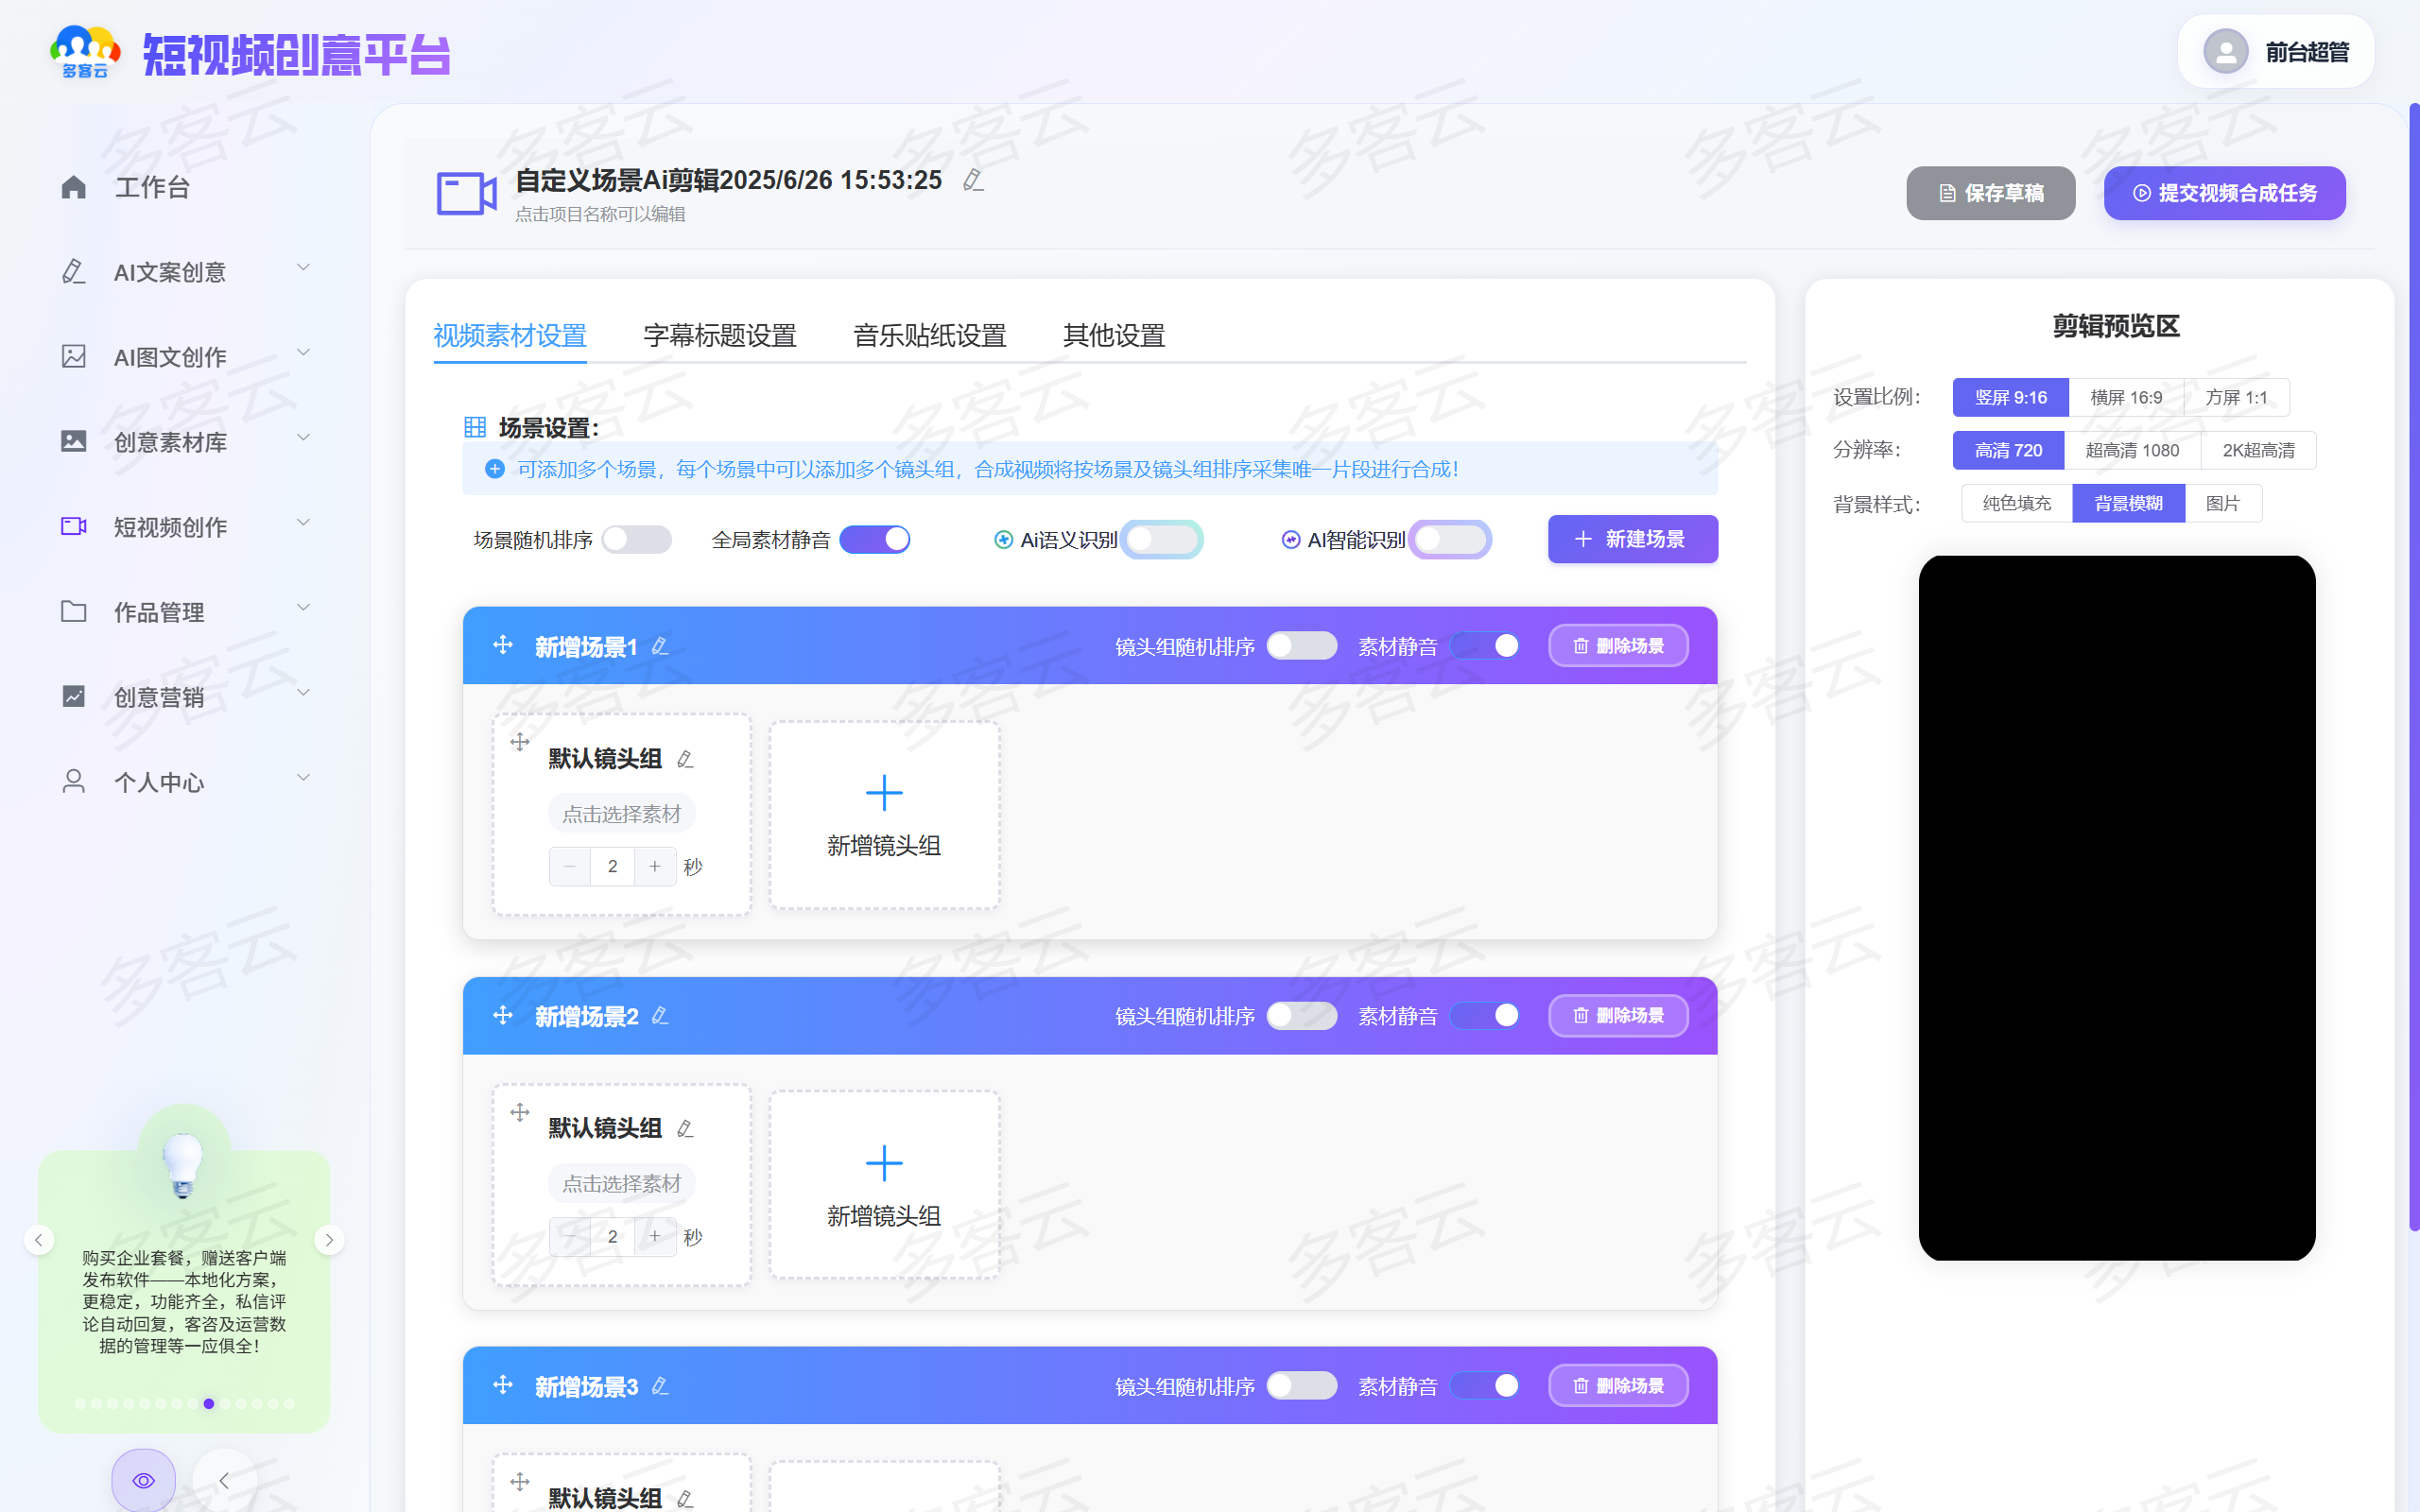The image size is (2420, 1512).
Task: Enable the 场景随机排序 switch
Action: point(636,540)
